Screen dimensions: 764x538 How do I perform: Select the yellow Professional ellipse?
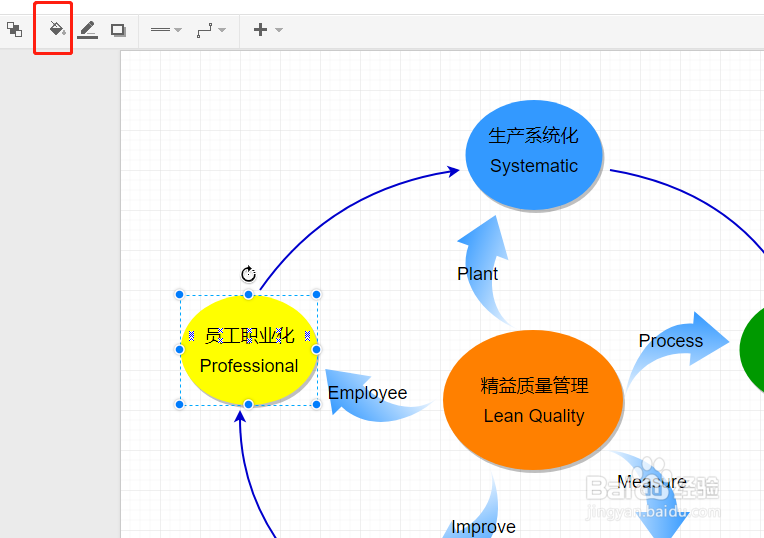coord(248,350)
